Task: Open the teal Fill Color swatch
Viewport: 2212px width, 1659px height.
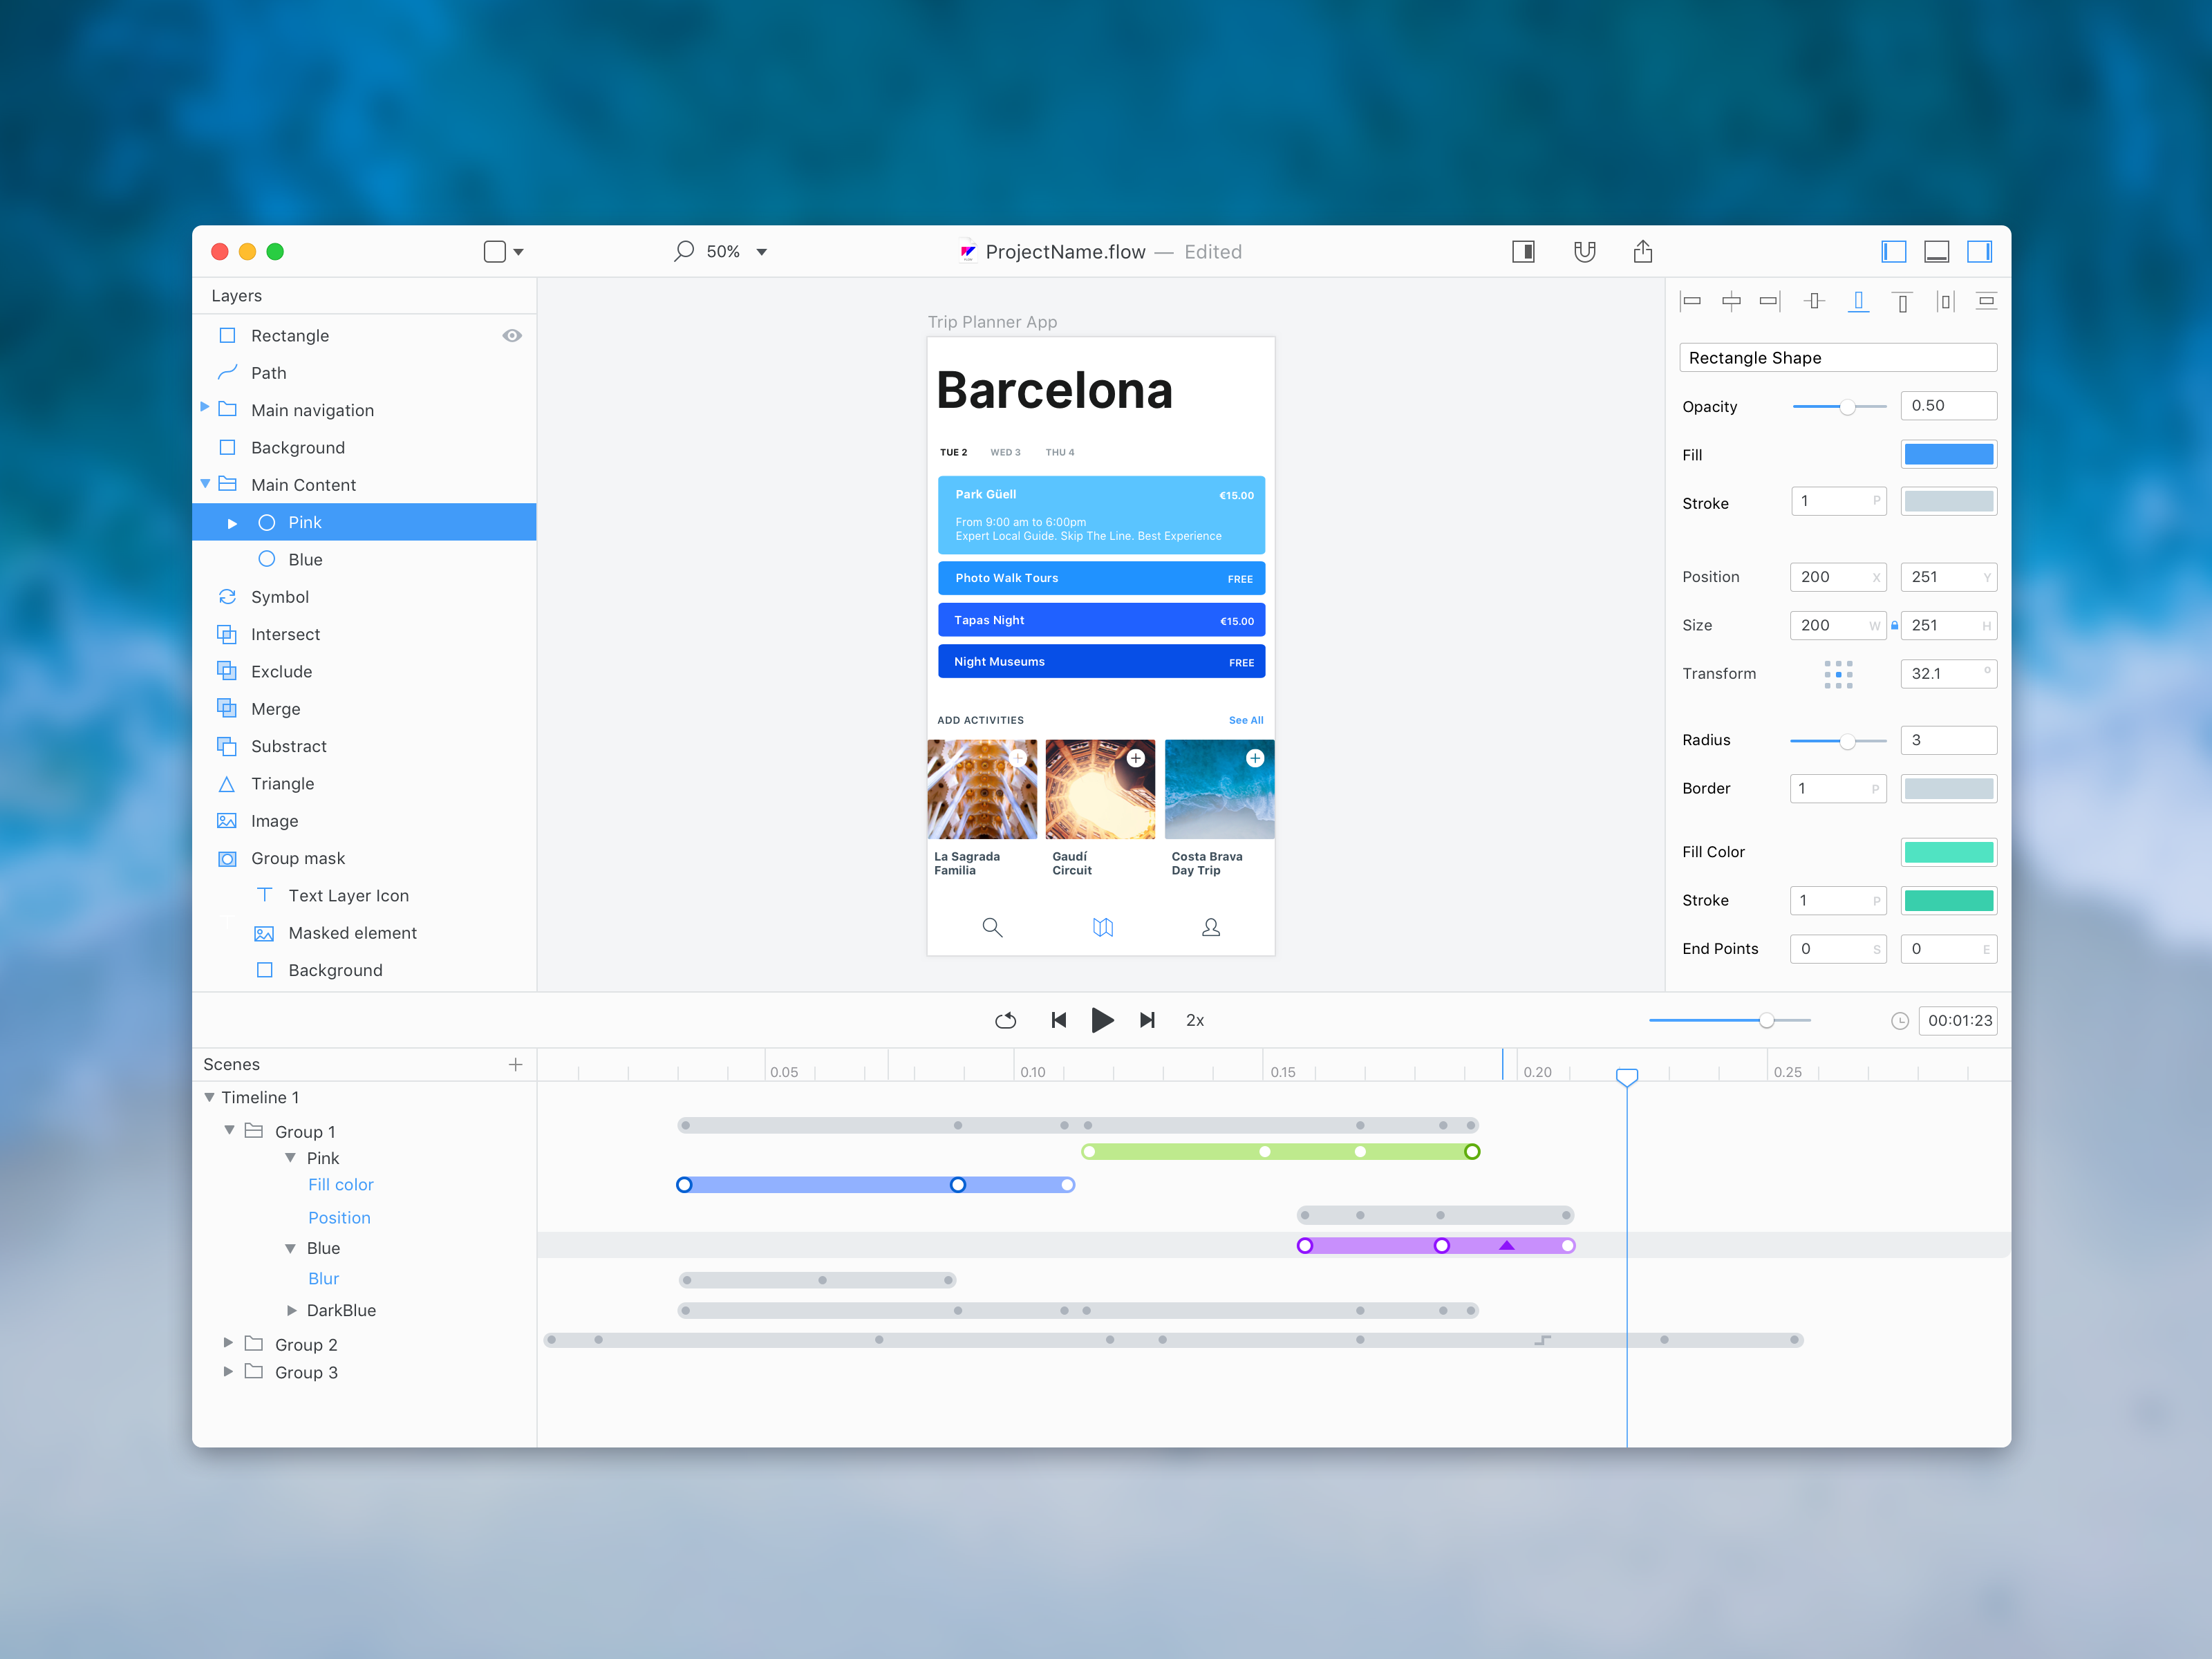Action: 1948,852
